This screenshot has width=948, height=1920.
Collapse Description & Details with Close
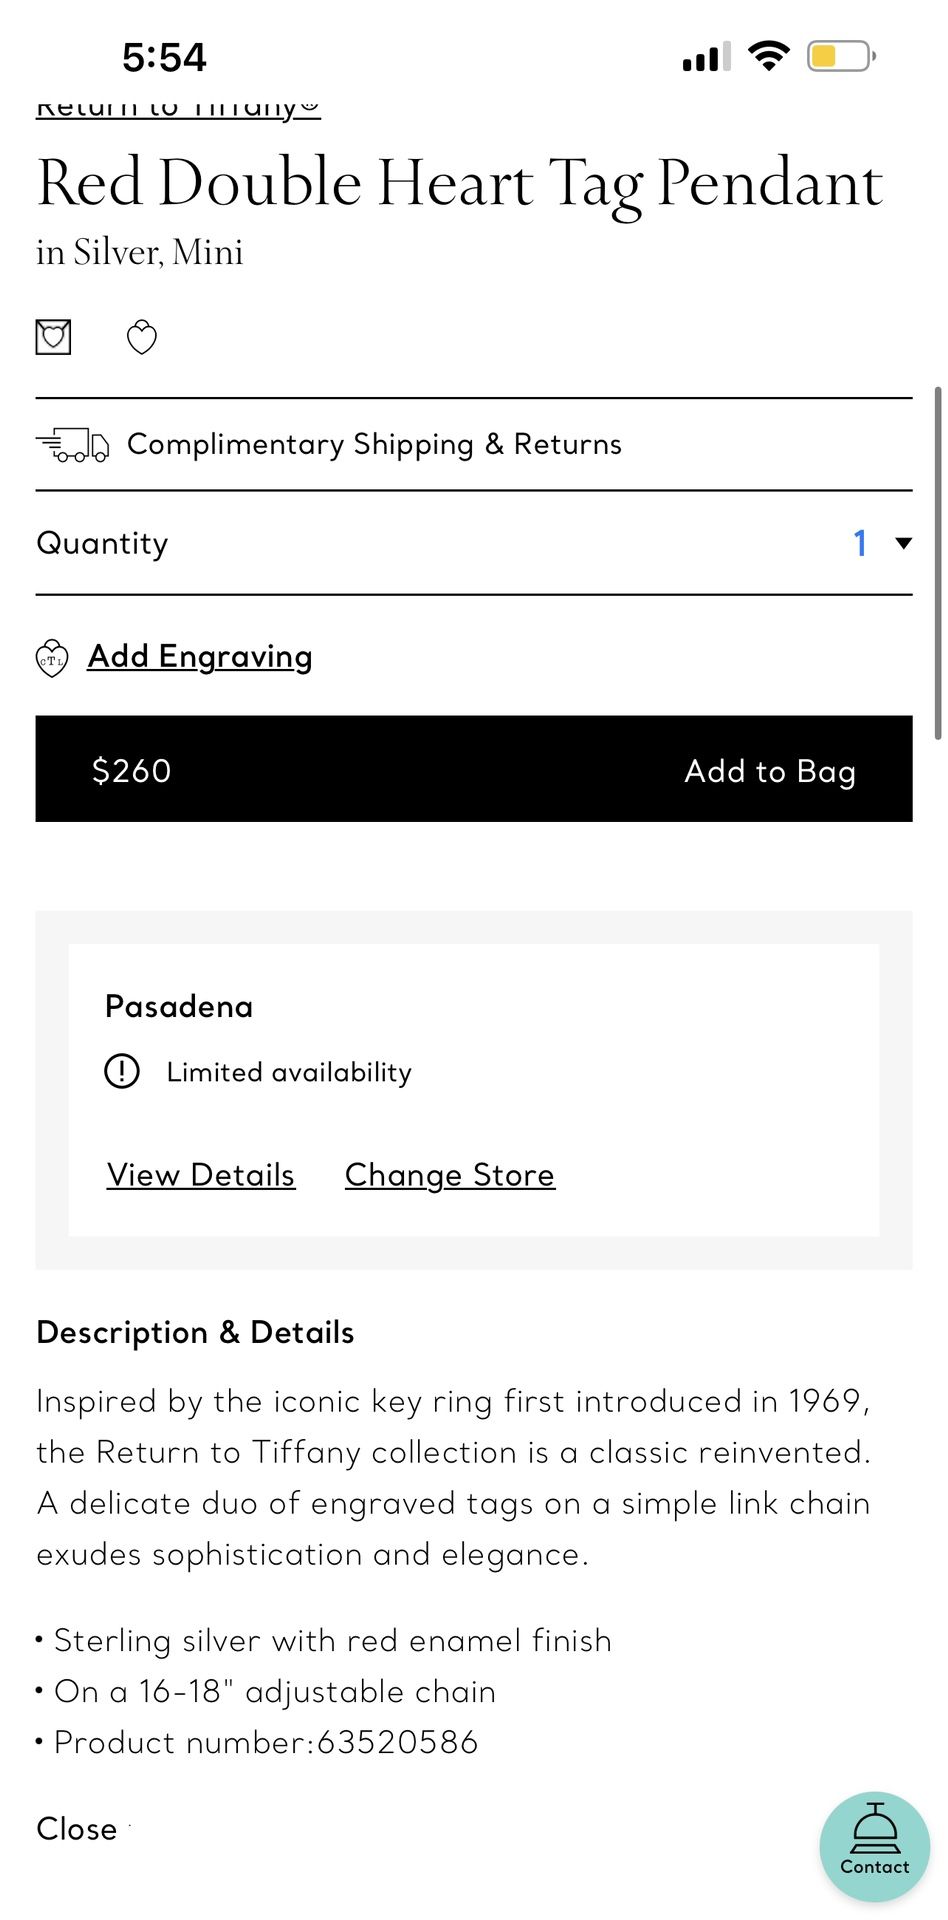tap(77, 1829)
